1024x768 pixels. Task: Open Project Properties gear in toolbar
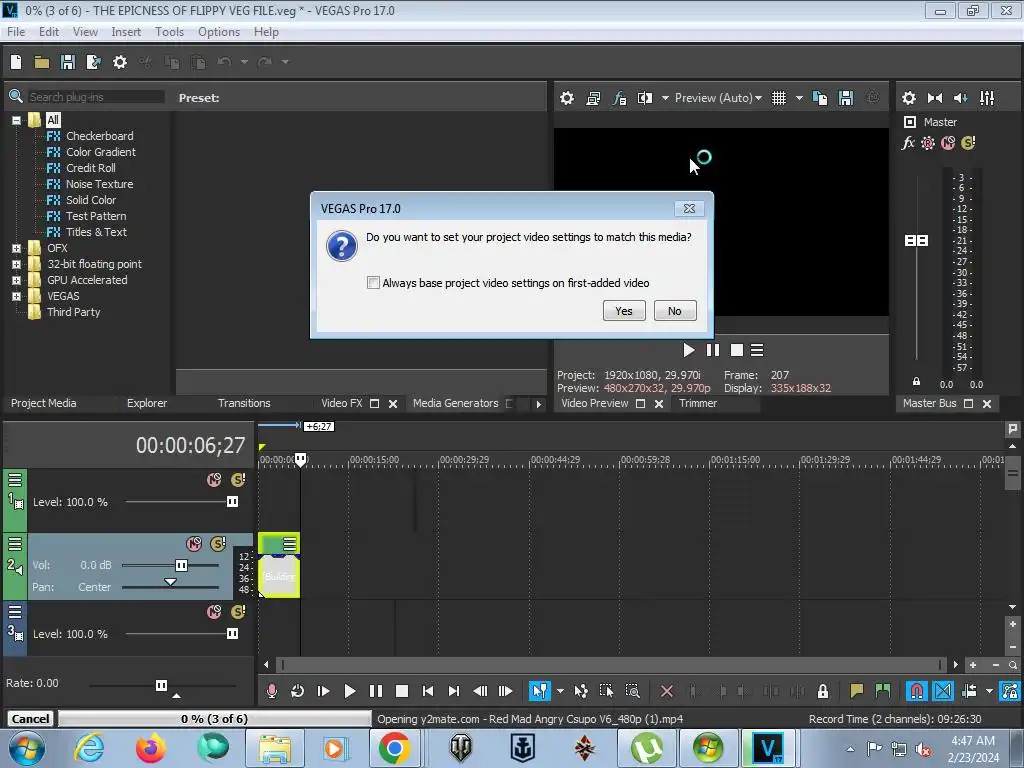[x=120, y=62]
